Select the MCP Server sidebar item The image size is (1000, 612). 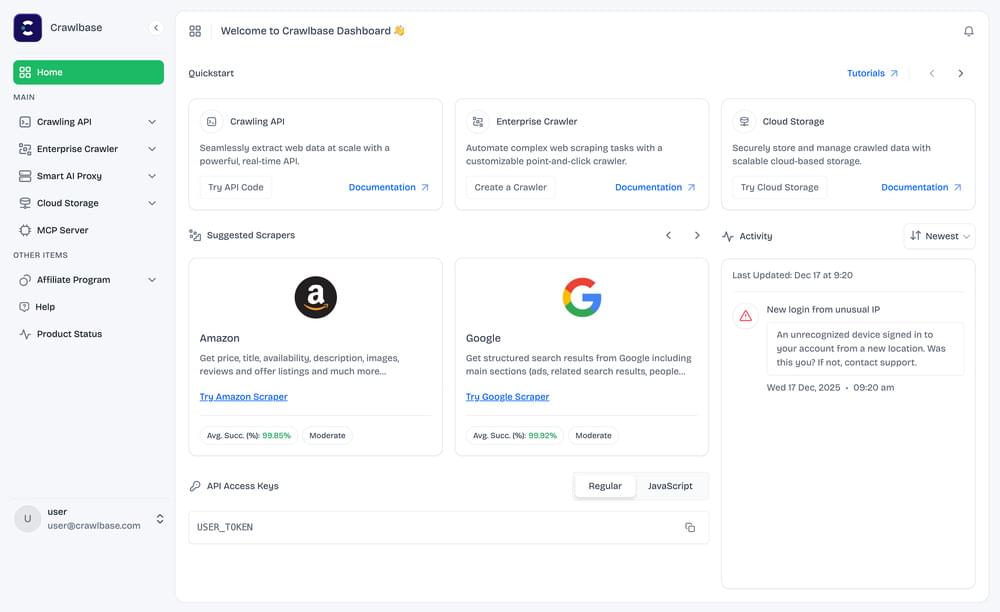coord(62,229)
